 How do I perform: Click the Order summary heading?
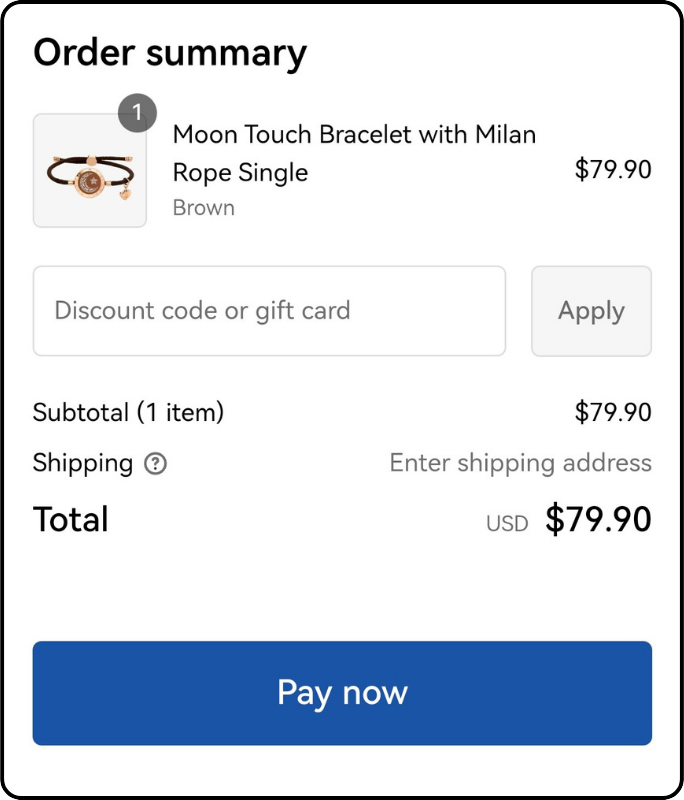[170, 54]
